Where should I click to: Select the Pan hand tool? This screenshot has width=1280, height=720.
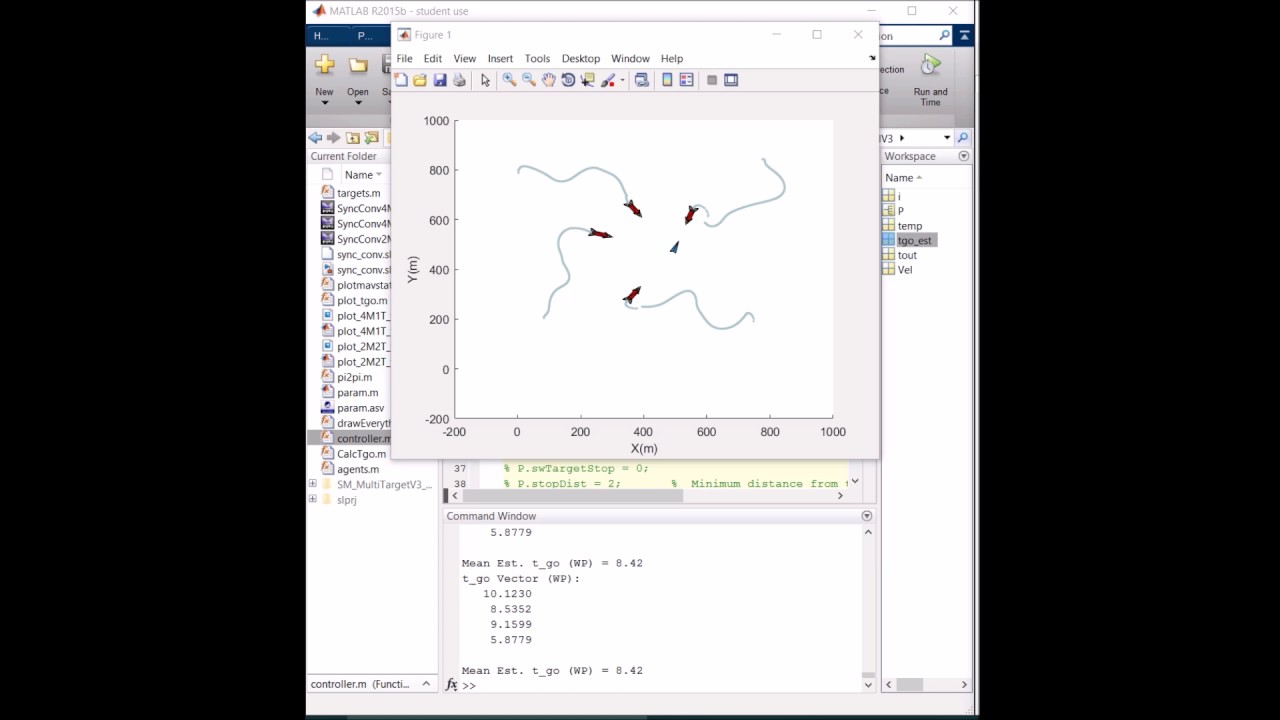(x=549, y=80)
